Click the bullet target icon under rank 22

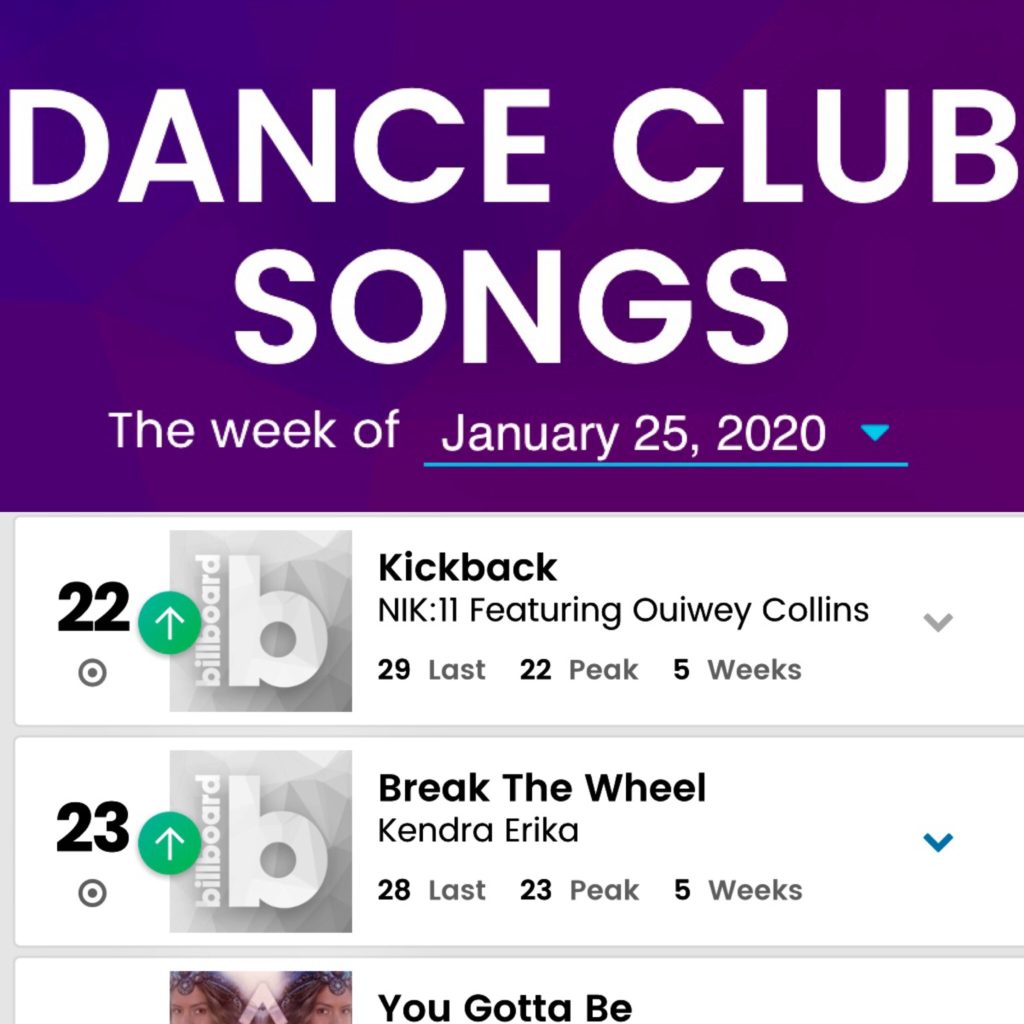pyautogui.click(x=92, y=672)
